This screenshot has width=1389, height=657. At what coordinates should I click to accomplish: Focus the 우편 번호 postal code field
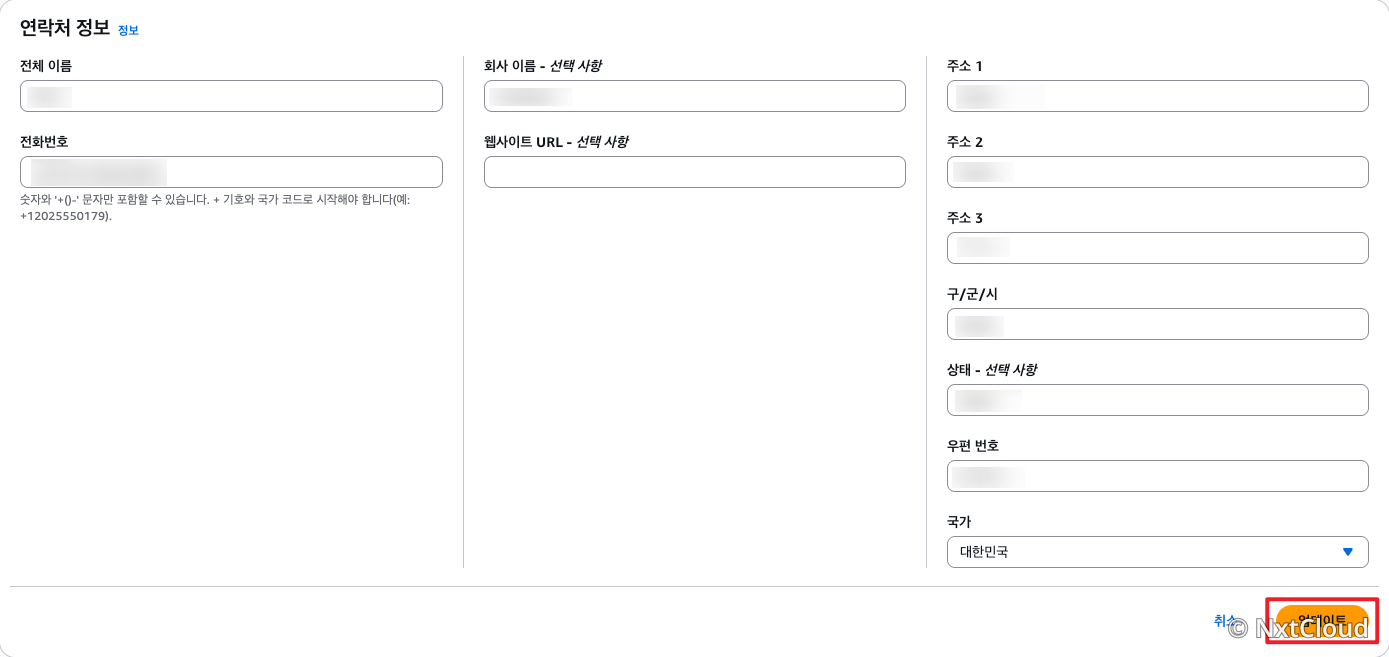(x=1157, y=476)
